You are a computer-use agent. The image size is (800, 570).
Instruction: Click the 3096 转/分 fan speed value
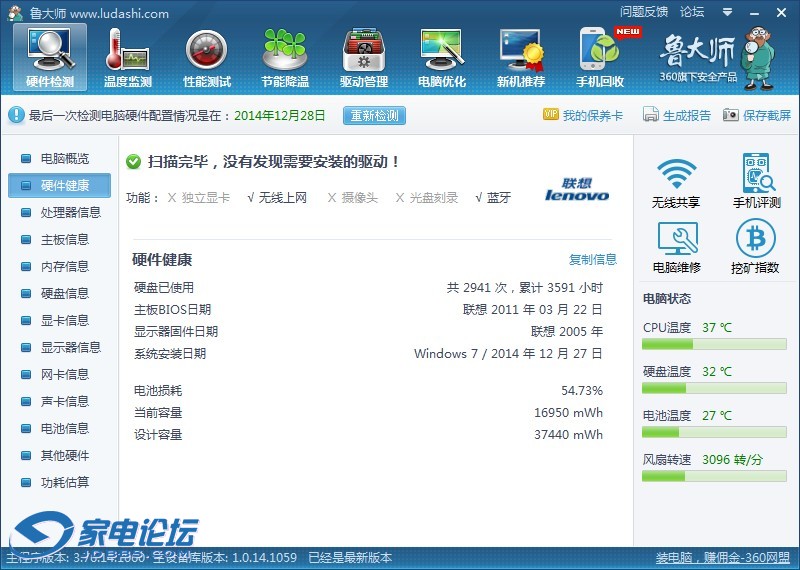coord(732,460)
